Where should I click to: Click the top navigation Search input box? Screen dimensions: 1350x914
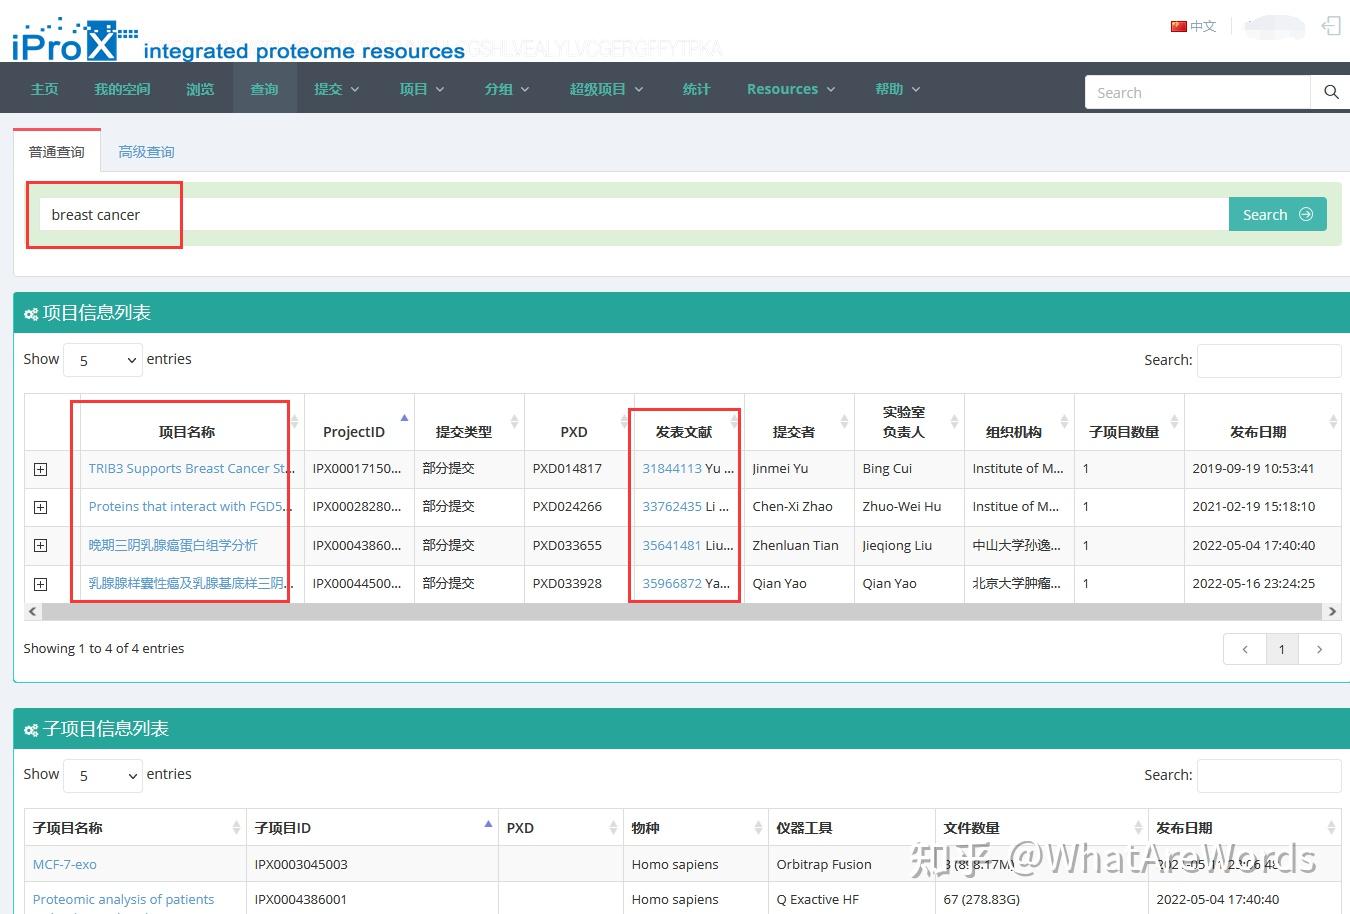coord(1197,92)
